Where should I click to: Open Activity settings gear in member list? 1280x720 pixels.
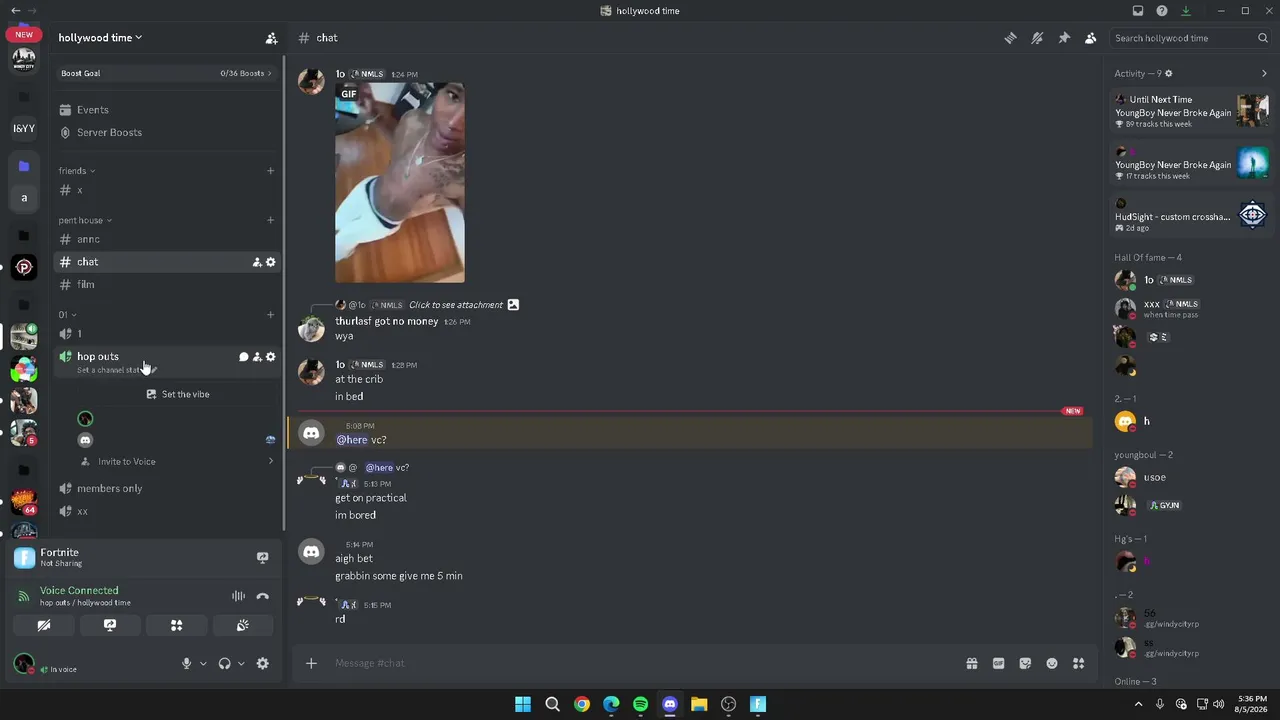tap(1168, 73)
